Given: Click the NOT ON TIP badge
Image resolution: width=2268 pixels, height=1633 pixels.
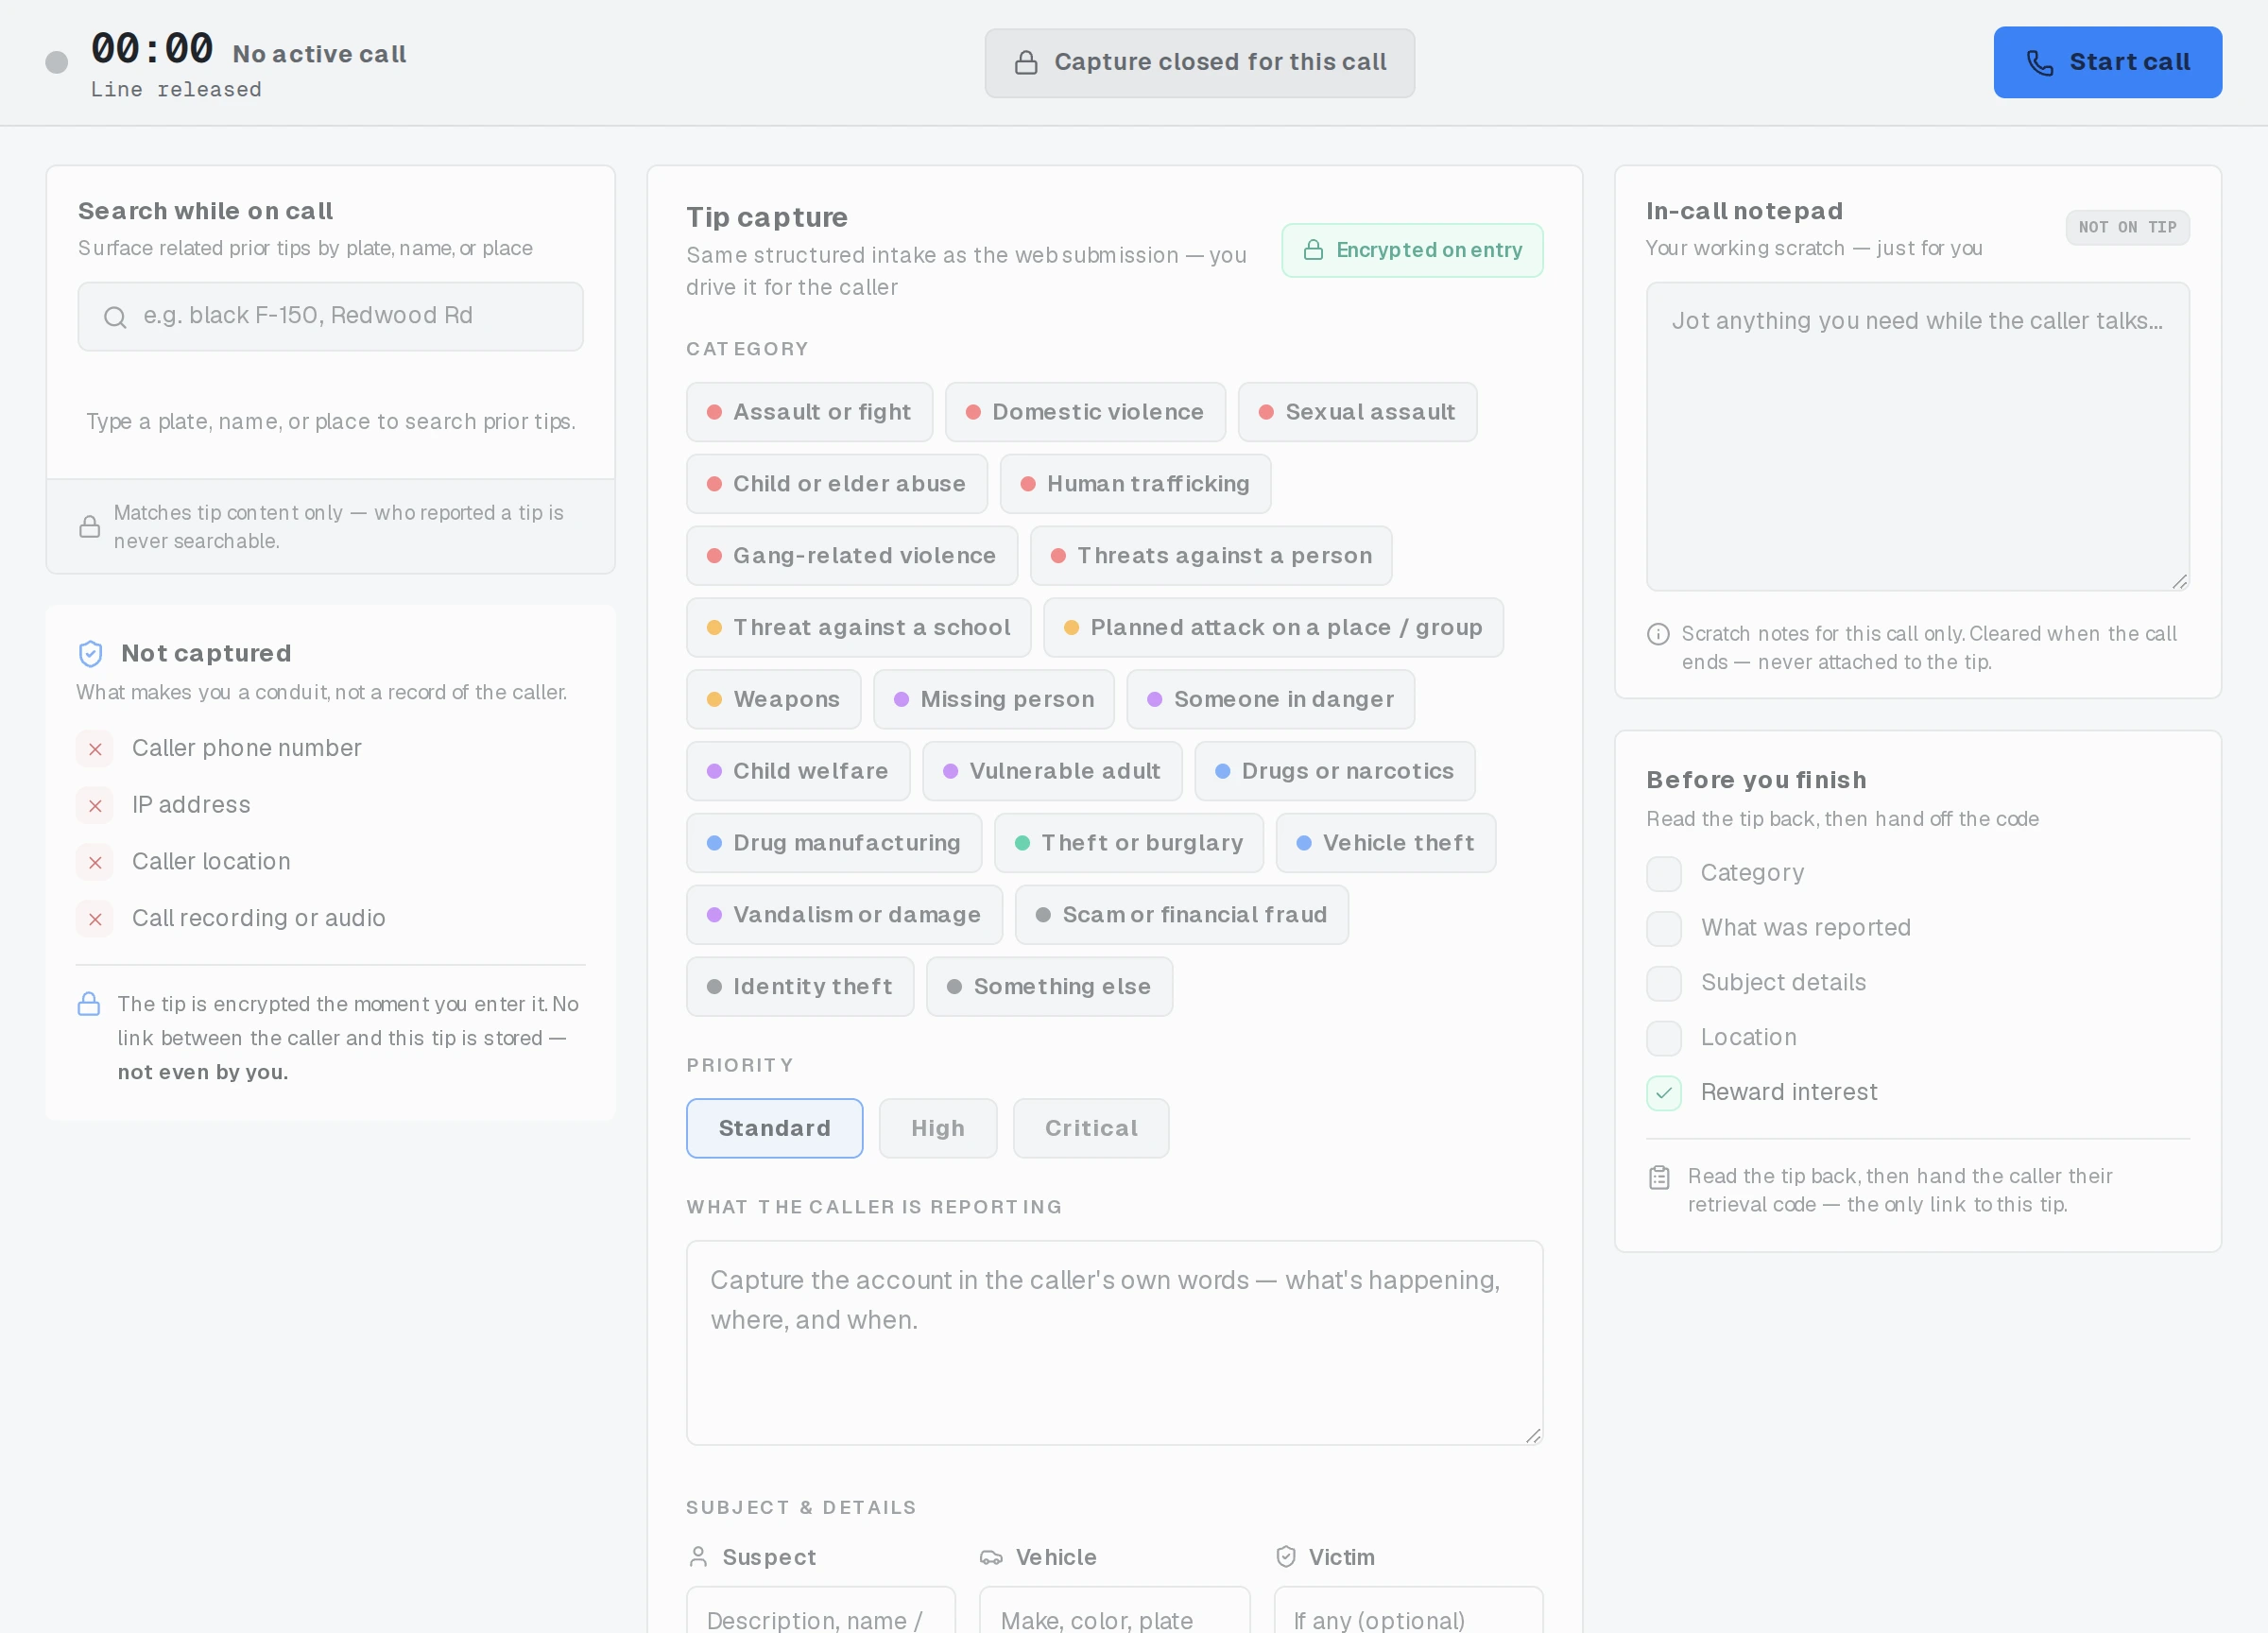Looking at the screenshot, I should click(2127, 228).
